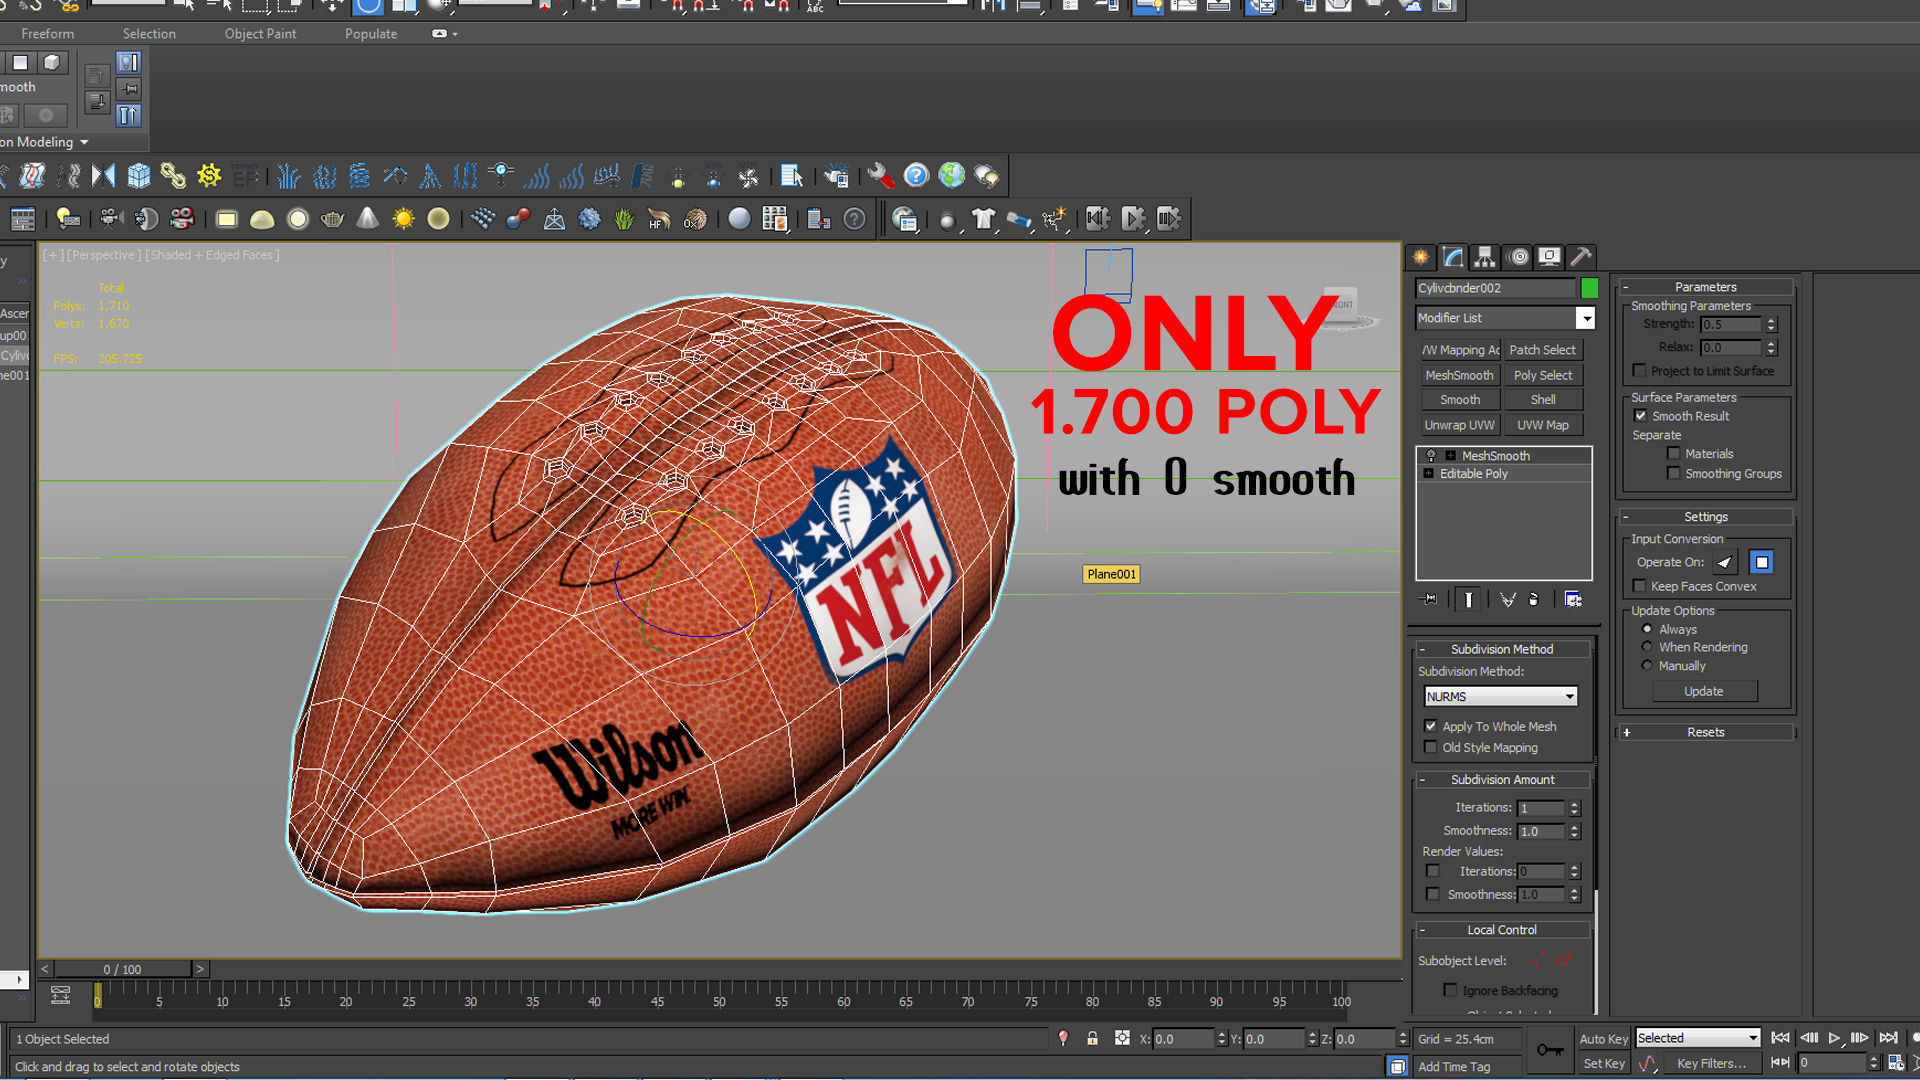The width and height of the screenshot is (1920, 1080).
Task: Open the Selection ribbon tab
Action: [149, 34]
